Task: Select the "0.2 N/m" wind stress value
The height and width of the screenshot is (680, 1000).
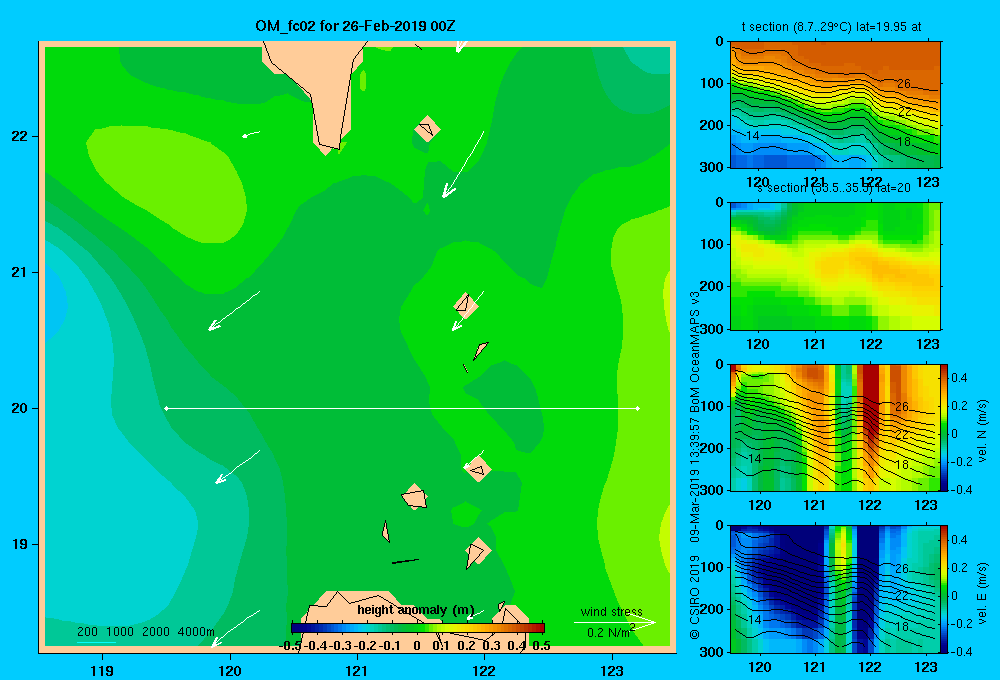Action: pos(608,633)
